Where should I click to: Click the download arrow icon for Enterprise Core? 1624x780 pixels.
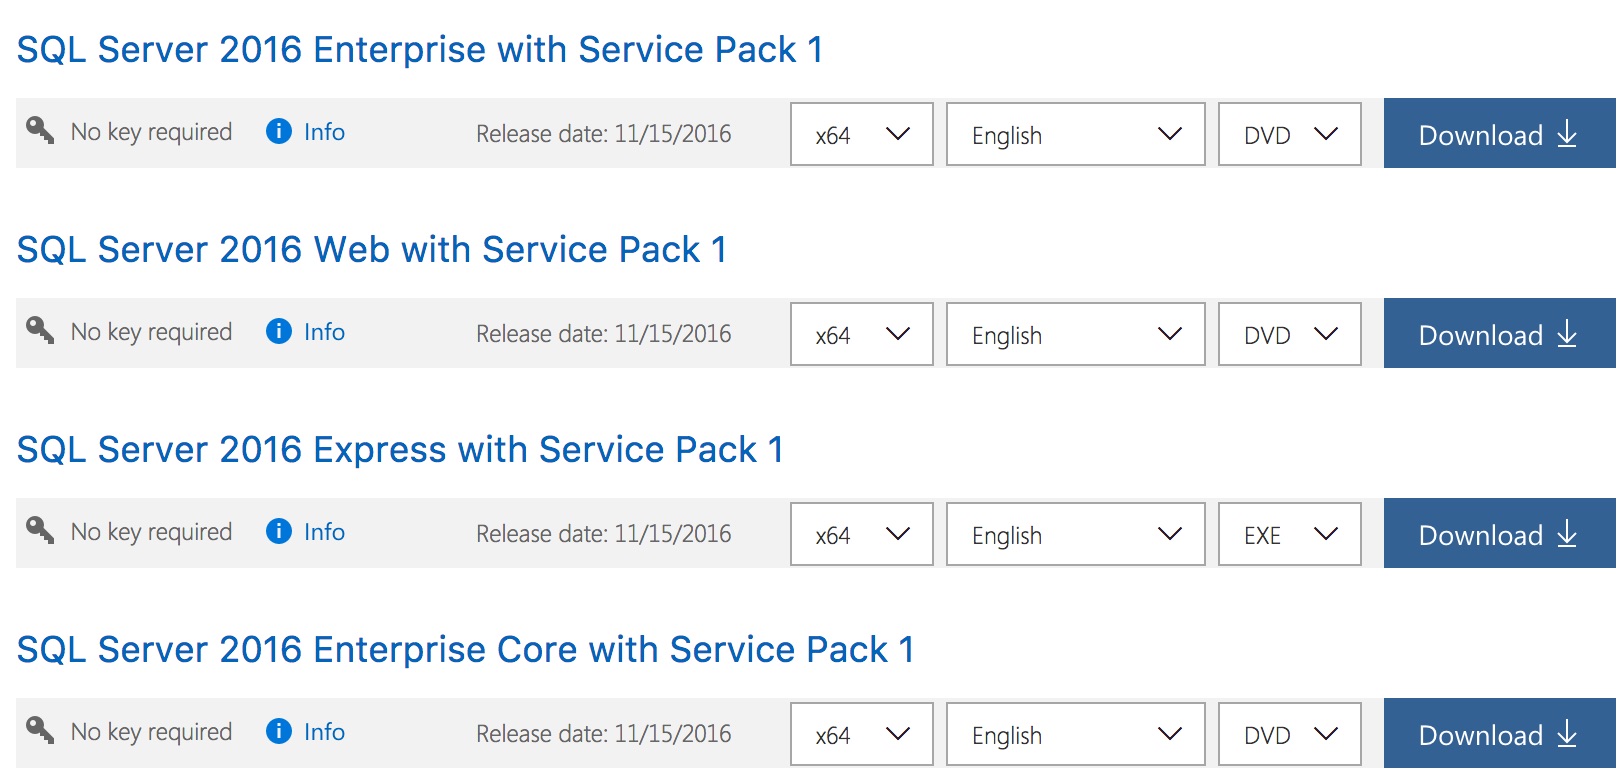point(1566,733)
